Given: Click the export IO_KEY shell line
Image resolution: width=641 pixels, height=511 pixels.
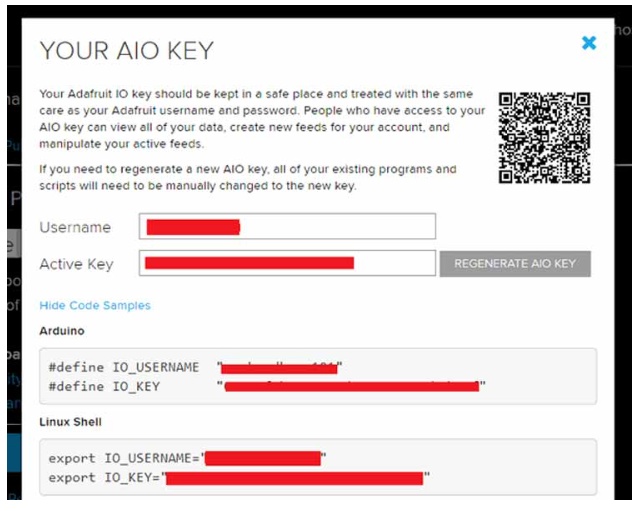Looking at the screenshot, I should (105, 477).
